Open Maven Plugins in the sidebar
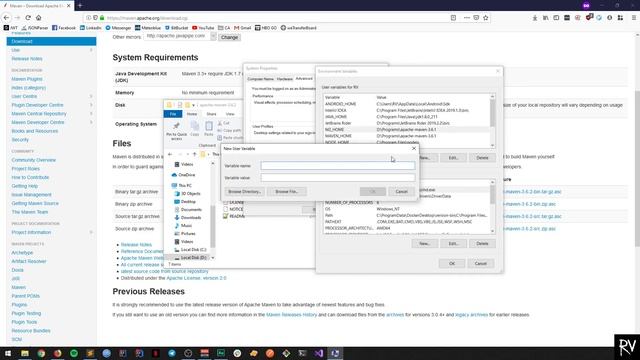The height and width of the screenshot is (360, 640). (x=27, y=79)
